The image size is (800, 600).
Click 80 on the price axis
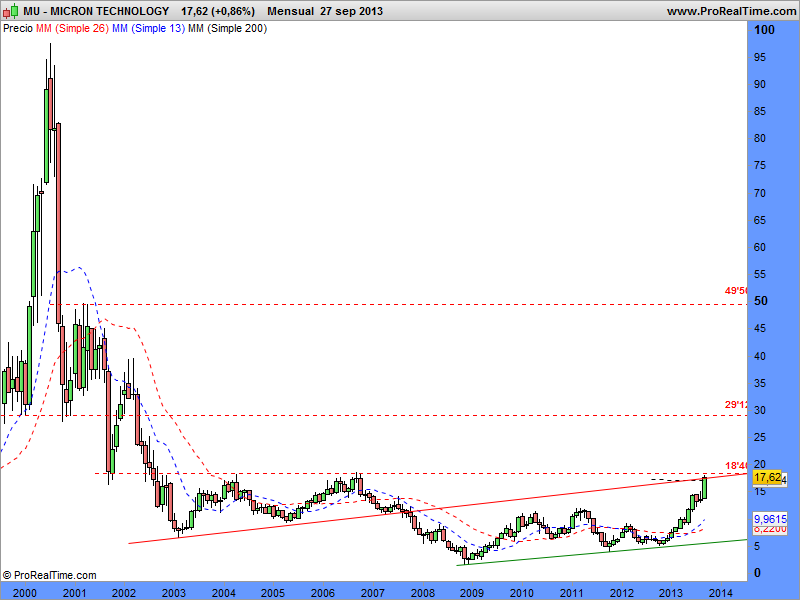click(x=760, y=138)
